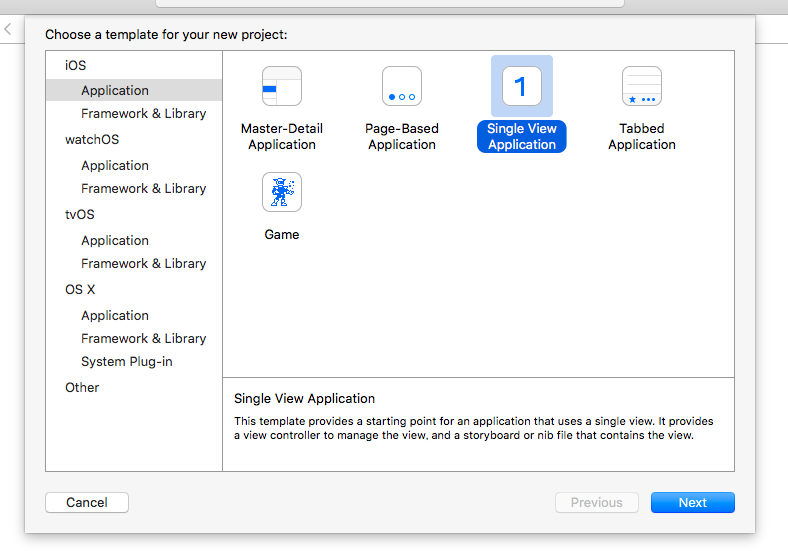Select Application under watchOS
This screenshot has height=551, width=788.
coord(115,165)
